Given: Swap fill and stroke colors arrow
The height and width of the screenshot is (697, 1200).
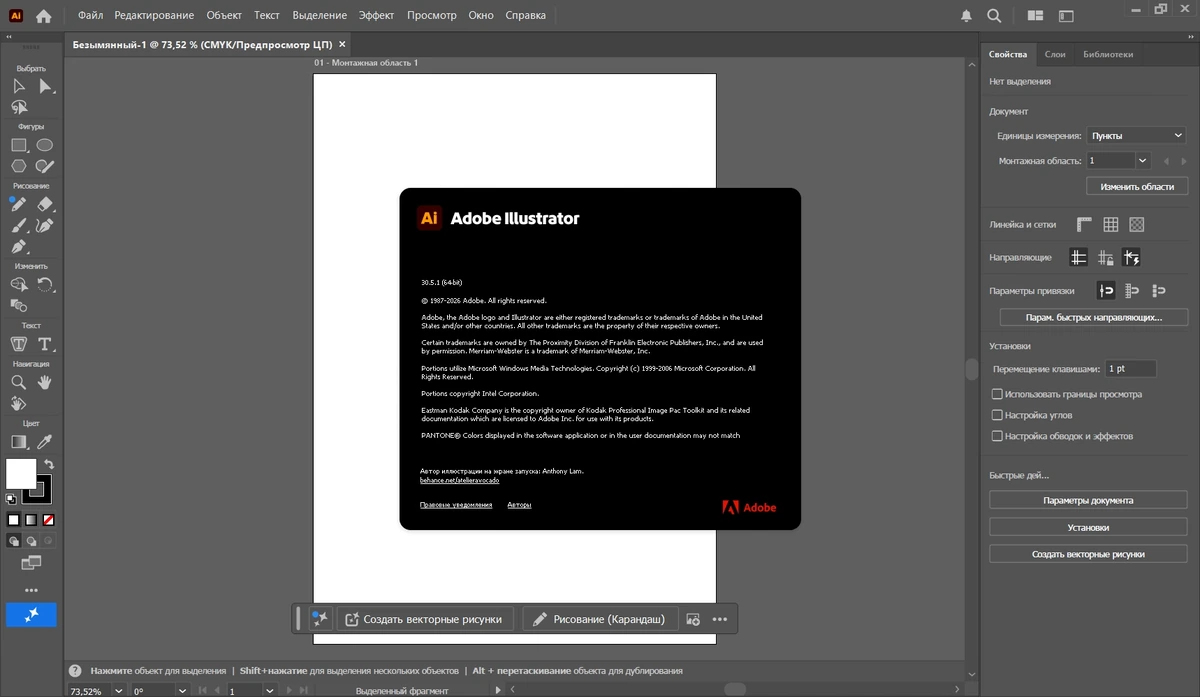Looking at the screenshot, I should coord(49,465).
